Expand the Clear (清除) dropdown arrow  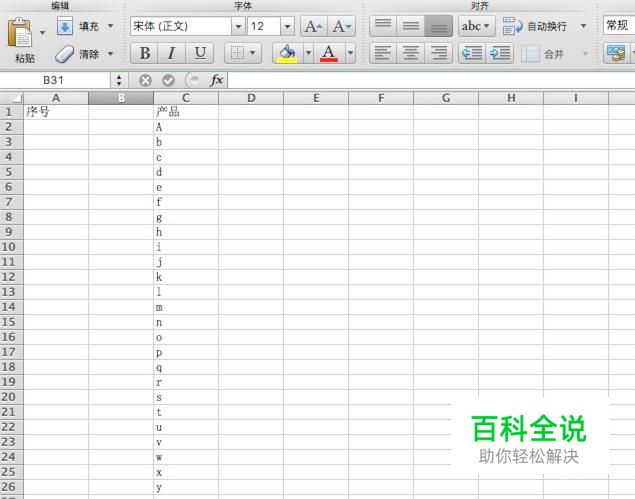[110, 53]
